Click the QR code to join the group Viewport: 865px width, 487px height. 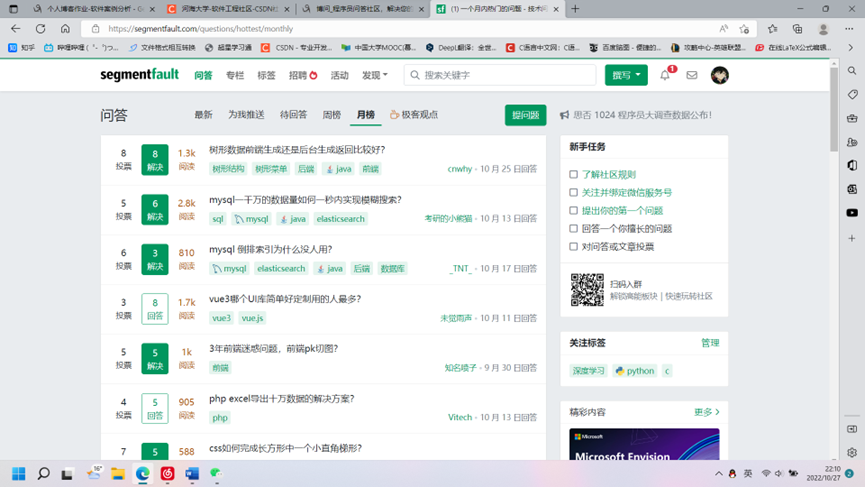(587, 290)
